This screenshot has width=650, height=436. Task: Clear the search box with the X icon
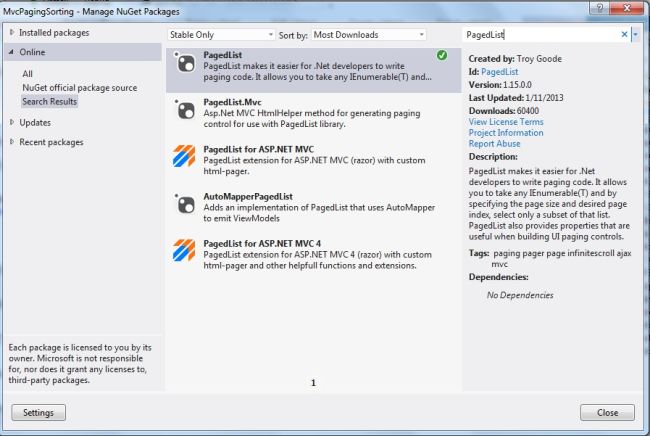[x=624, y=34]
